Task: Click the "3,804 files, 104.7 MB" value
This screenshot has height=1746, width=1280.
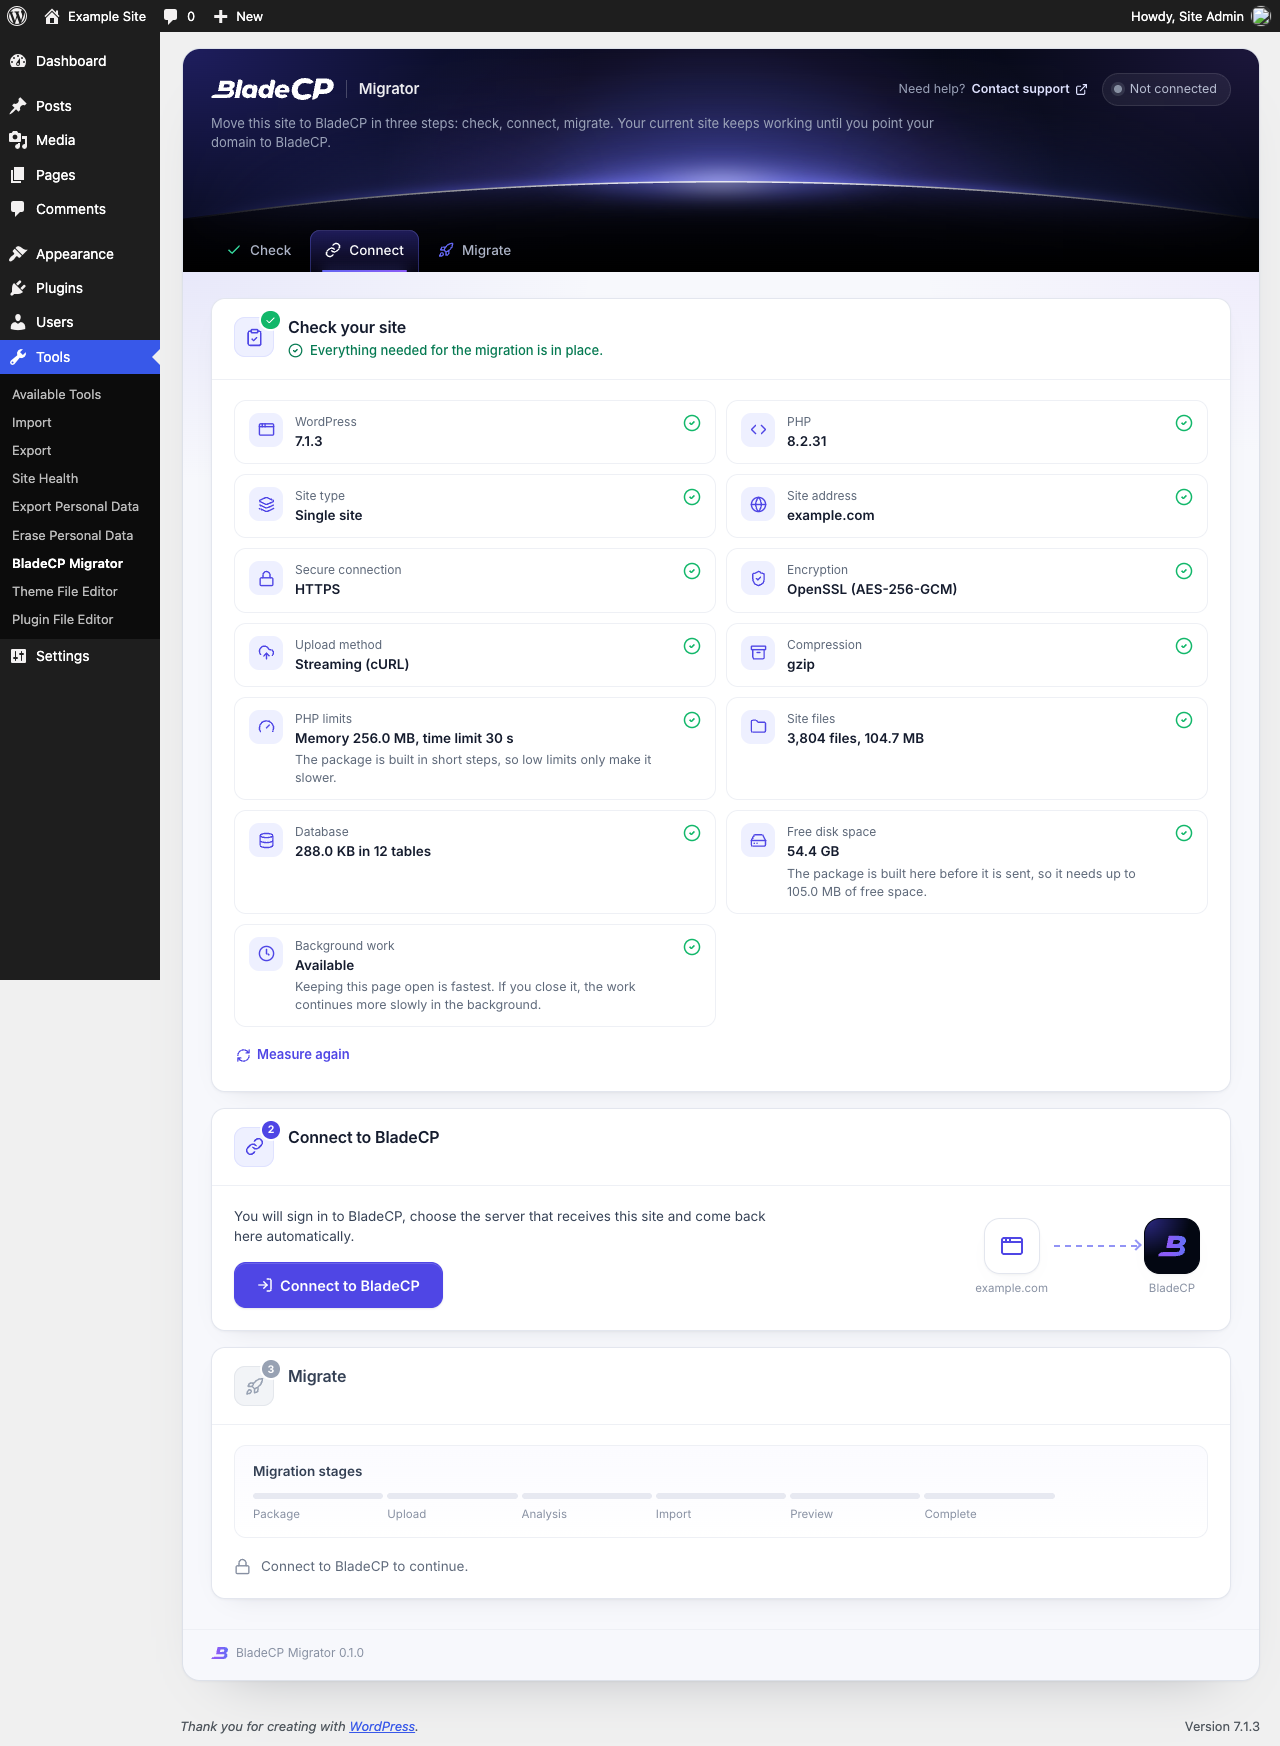Action: pyautogui.click(x=855, y=738)
